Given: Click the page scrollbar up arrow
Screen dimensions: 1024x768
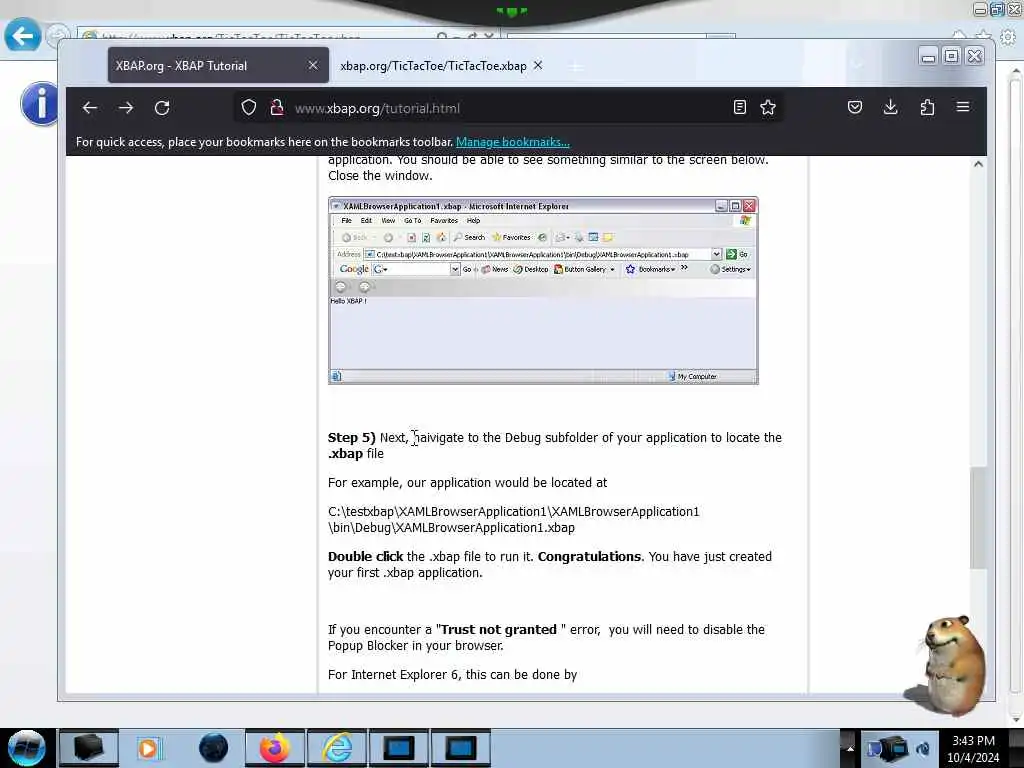Looking at the screenshot, I should (x=978, y=164).
